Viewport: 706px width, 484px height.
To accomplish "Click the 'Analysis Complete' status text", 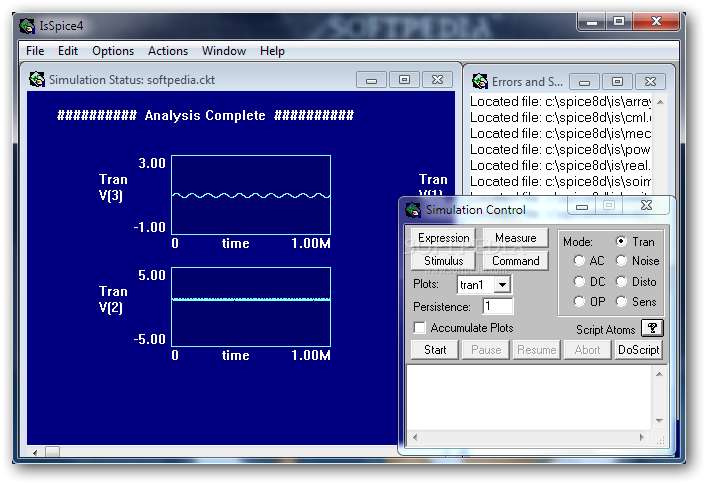I will tap(205, 116).
